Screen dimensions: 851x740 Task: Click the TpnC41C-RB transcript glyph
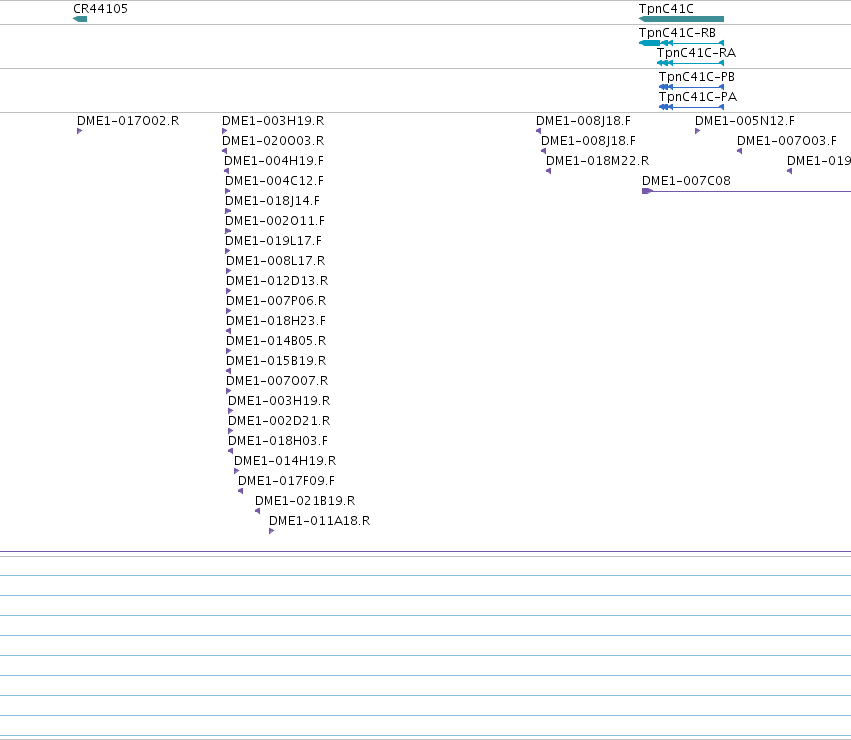681,43
